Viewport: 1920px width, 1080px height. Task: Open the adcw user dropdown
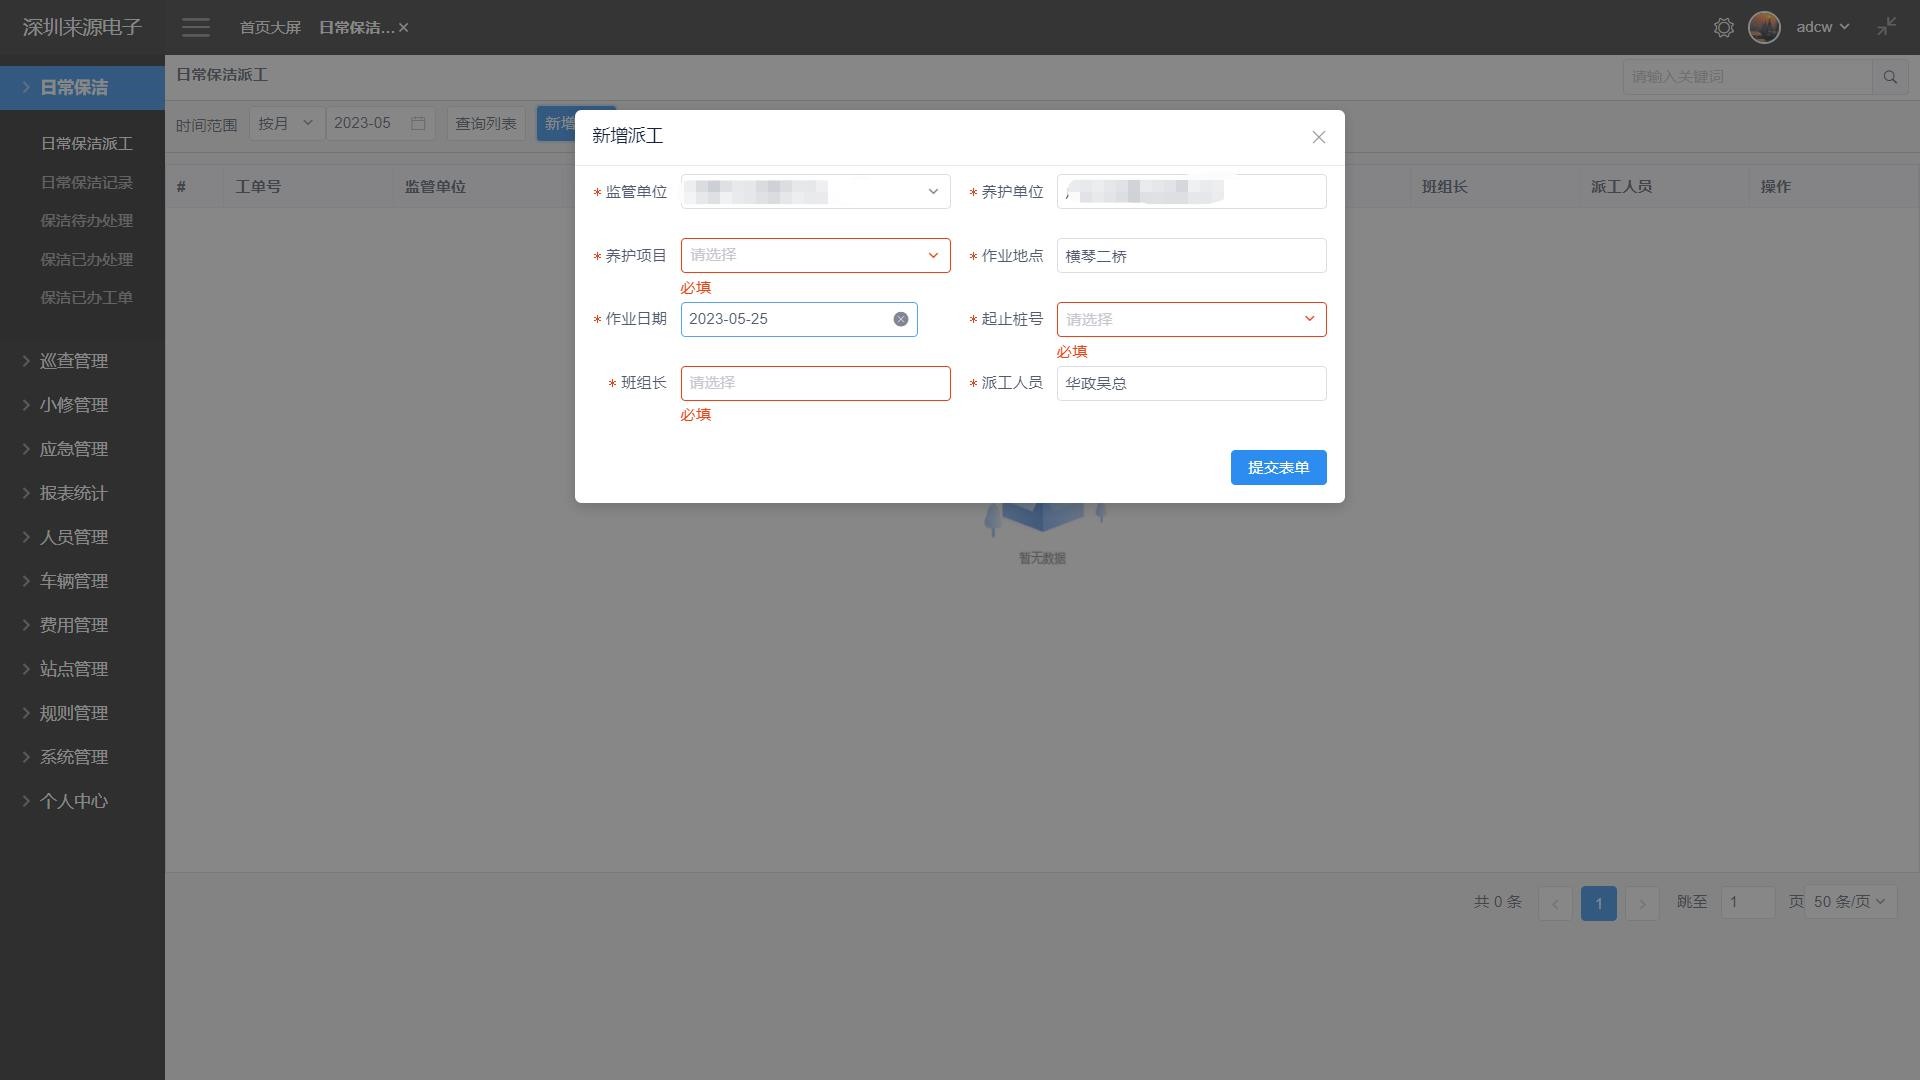(1822, 27)
